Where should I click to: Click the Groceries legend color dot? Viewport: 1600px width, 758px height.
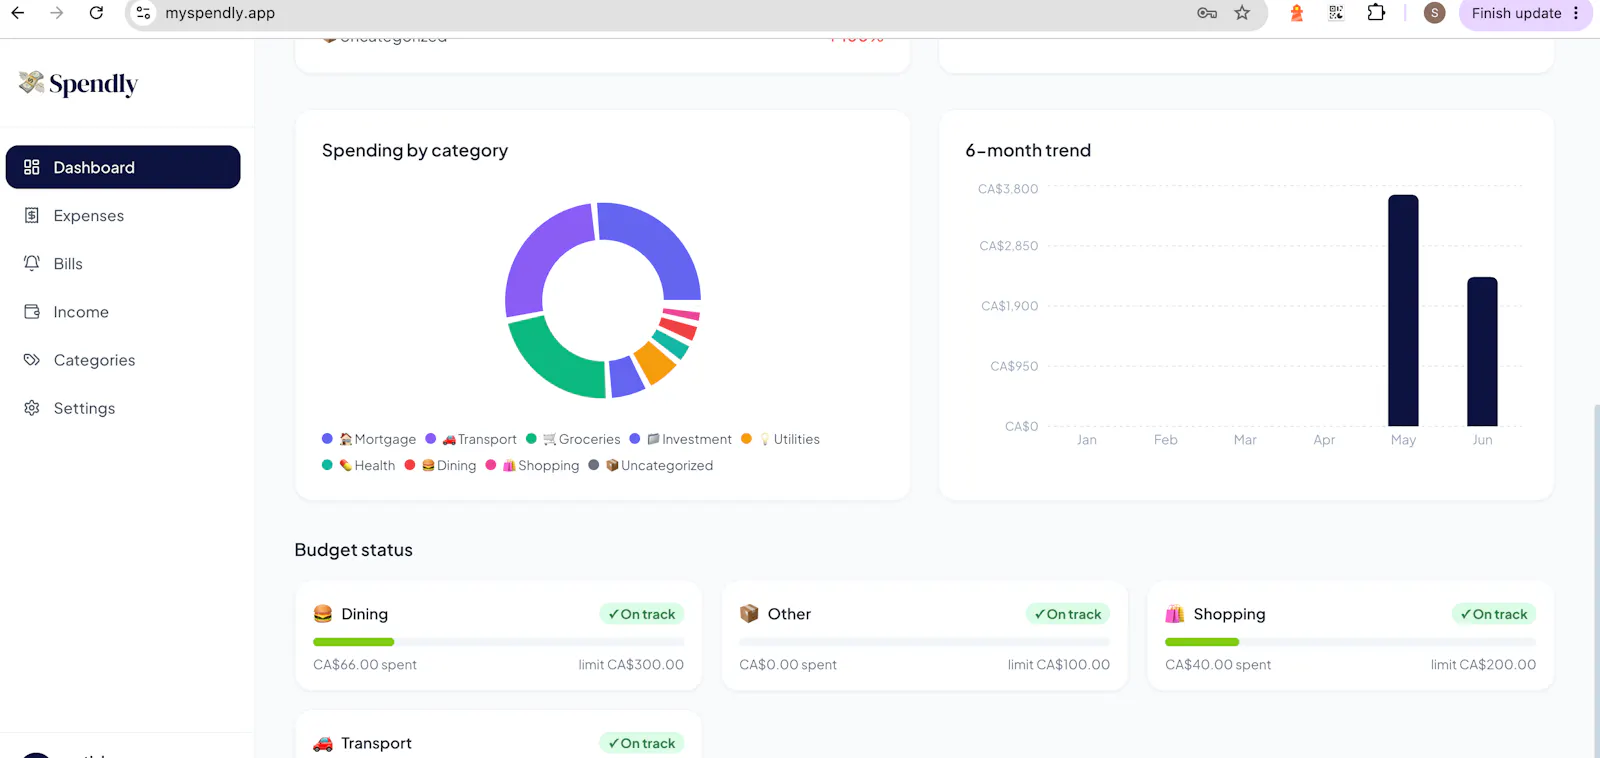point(532,439)
